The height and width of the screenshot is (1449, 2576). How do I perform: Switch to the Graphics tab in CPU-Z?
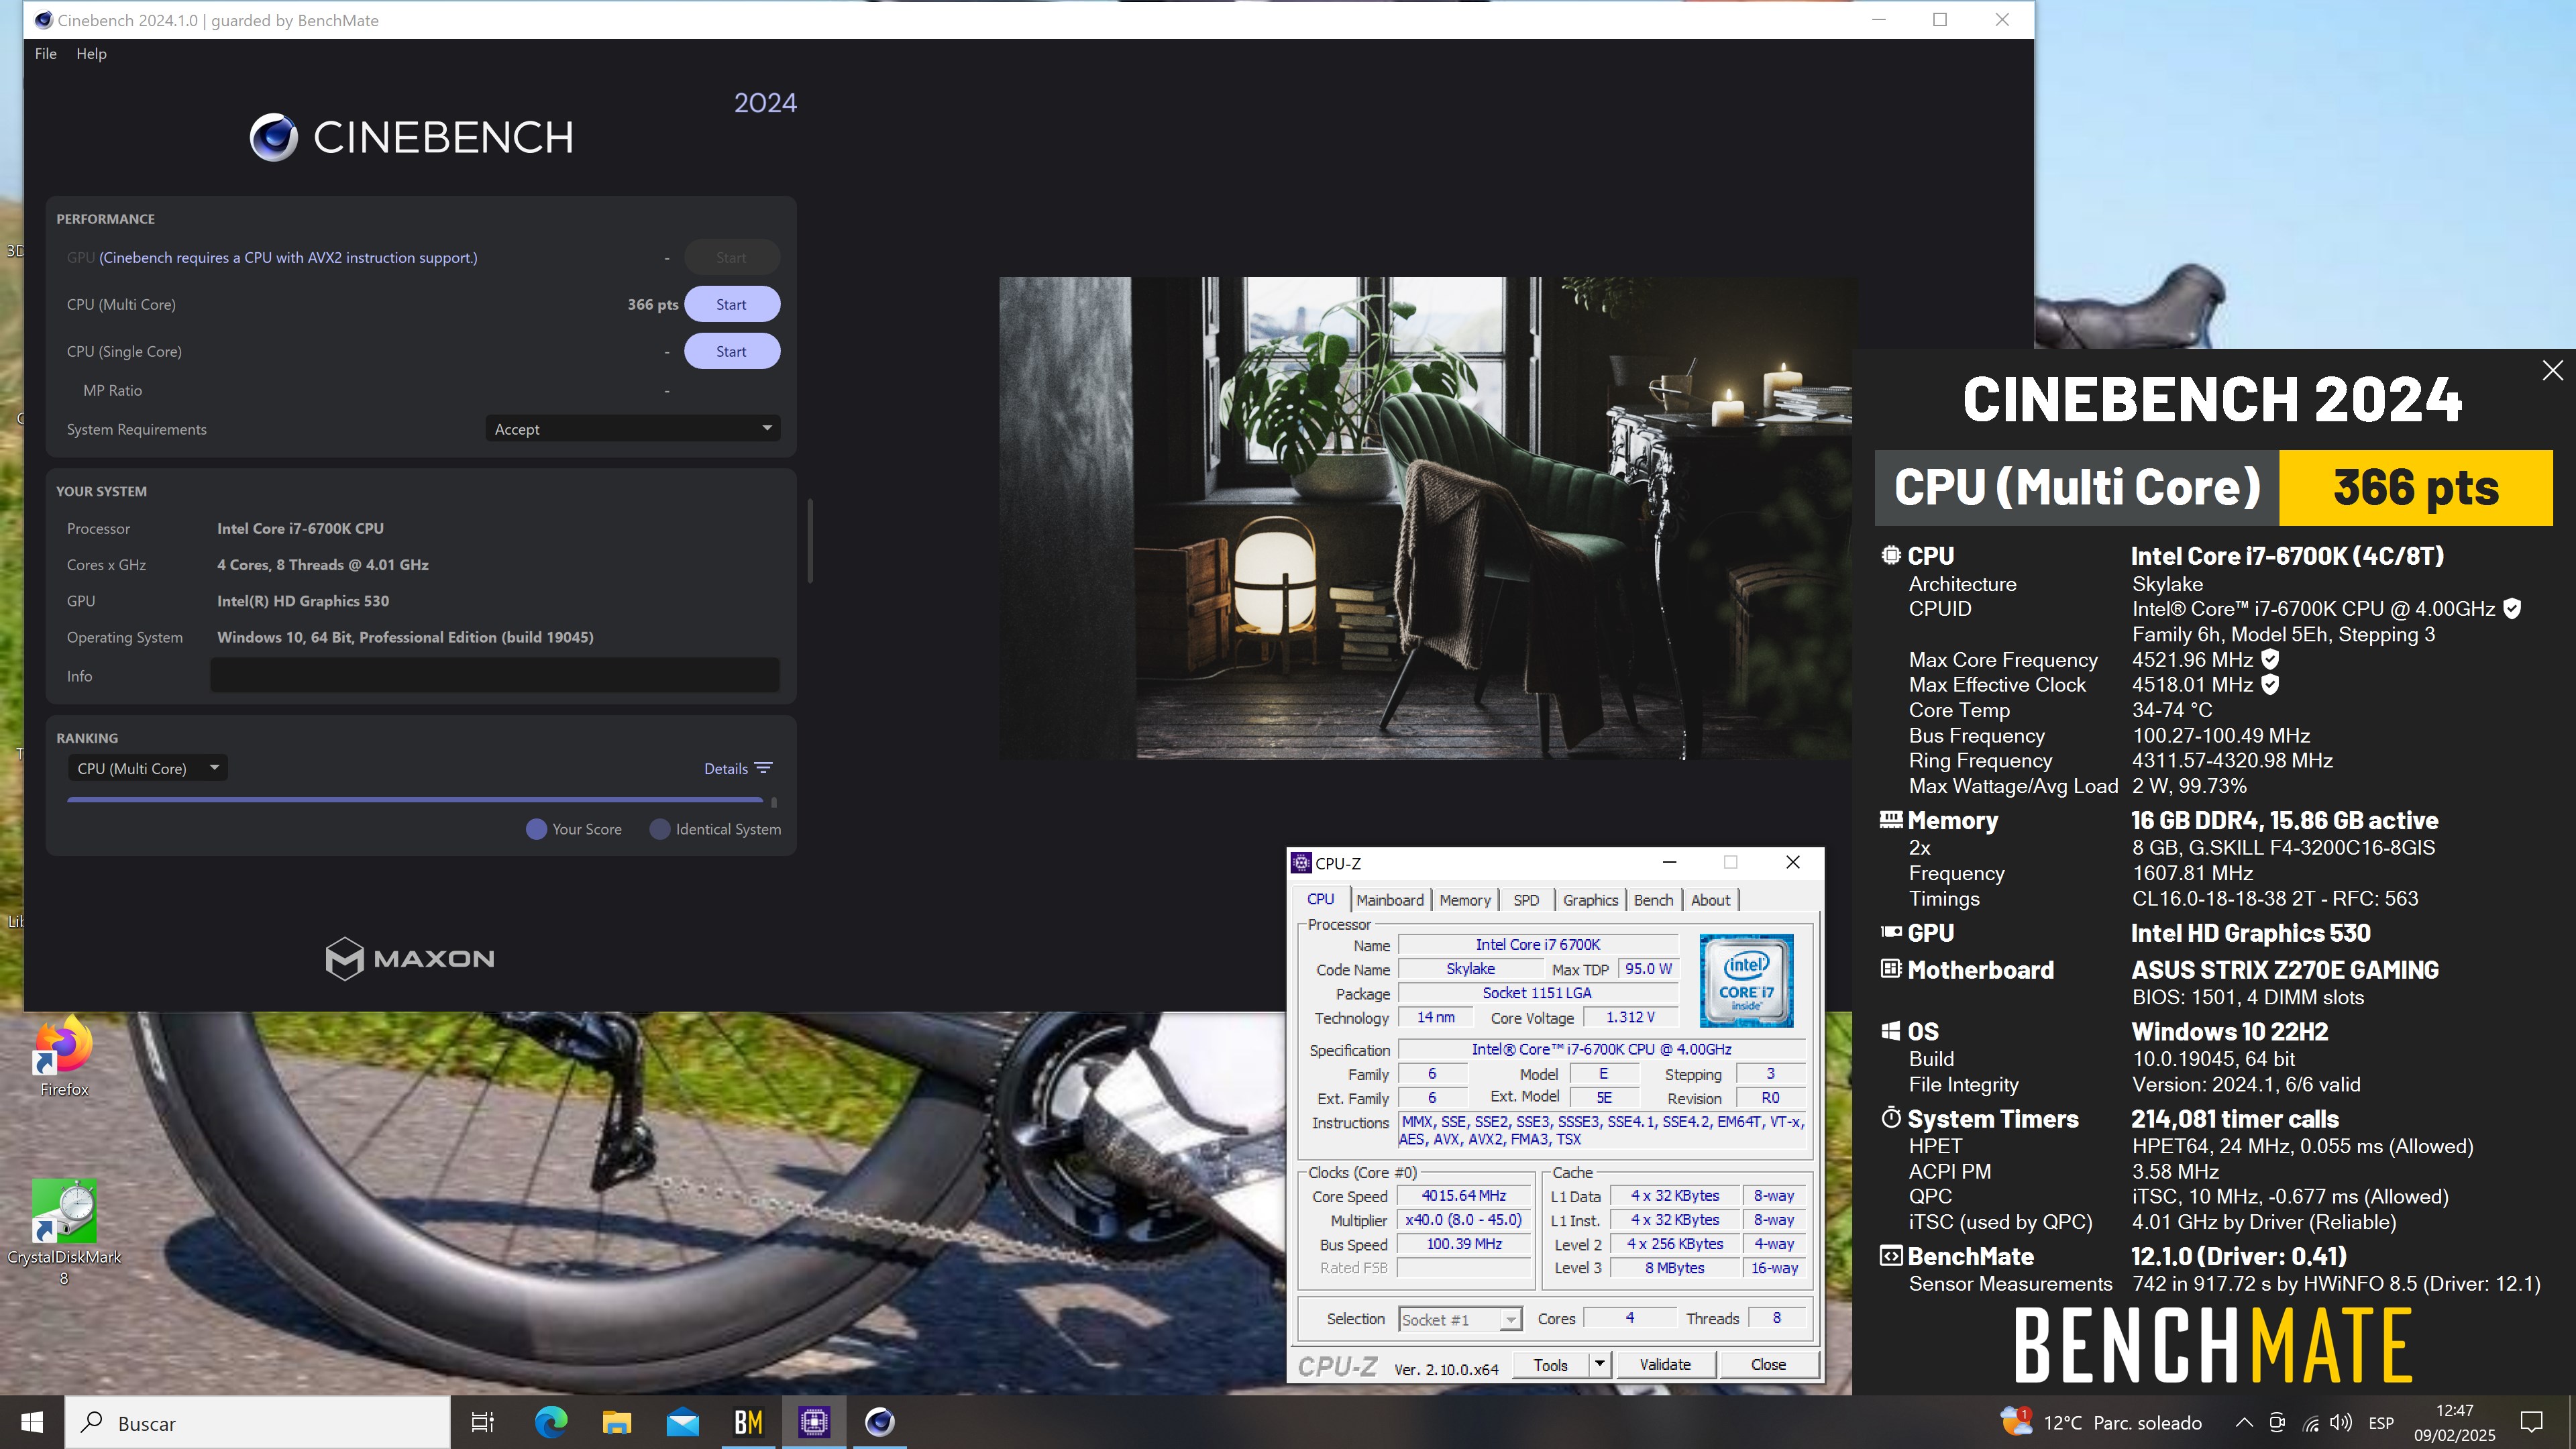coord(1590,900)
